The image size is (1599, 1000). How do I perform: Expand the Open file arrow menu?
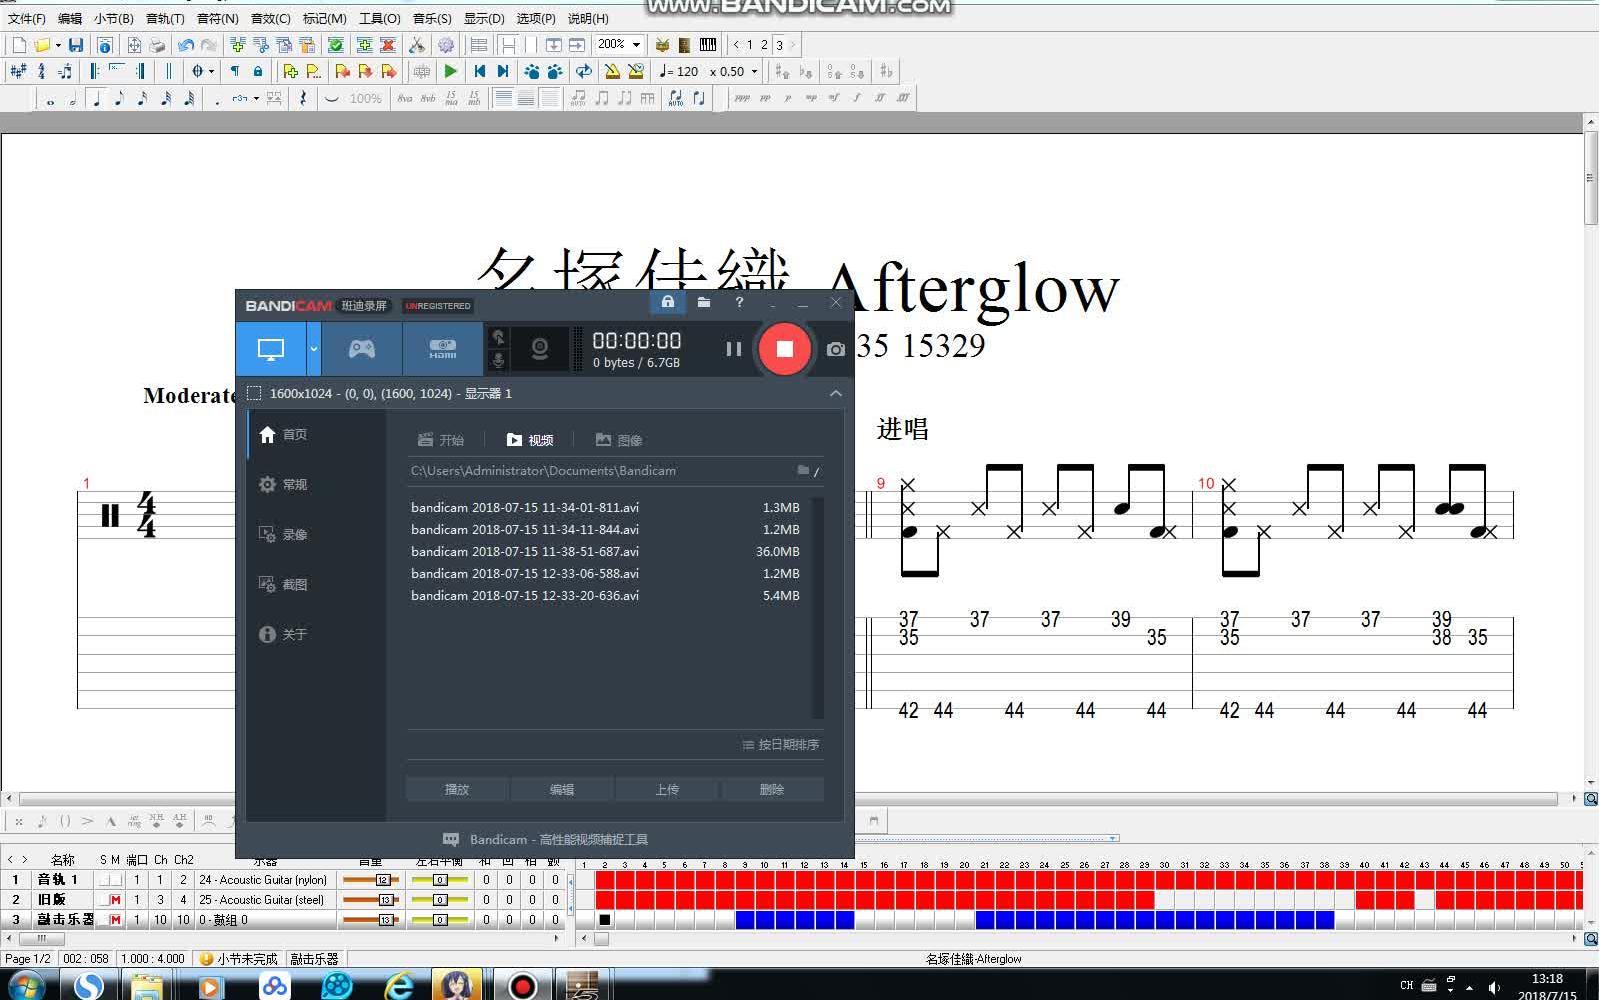(58, 45)
